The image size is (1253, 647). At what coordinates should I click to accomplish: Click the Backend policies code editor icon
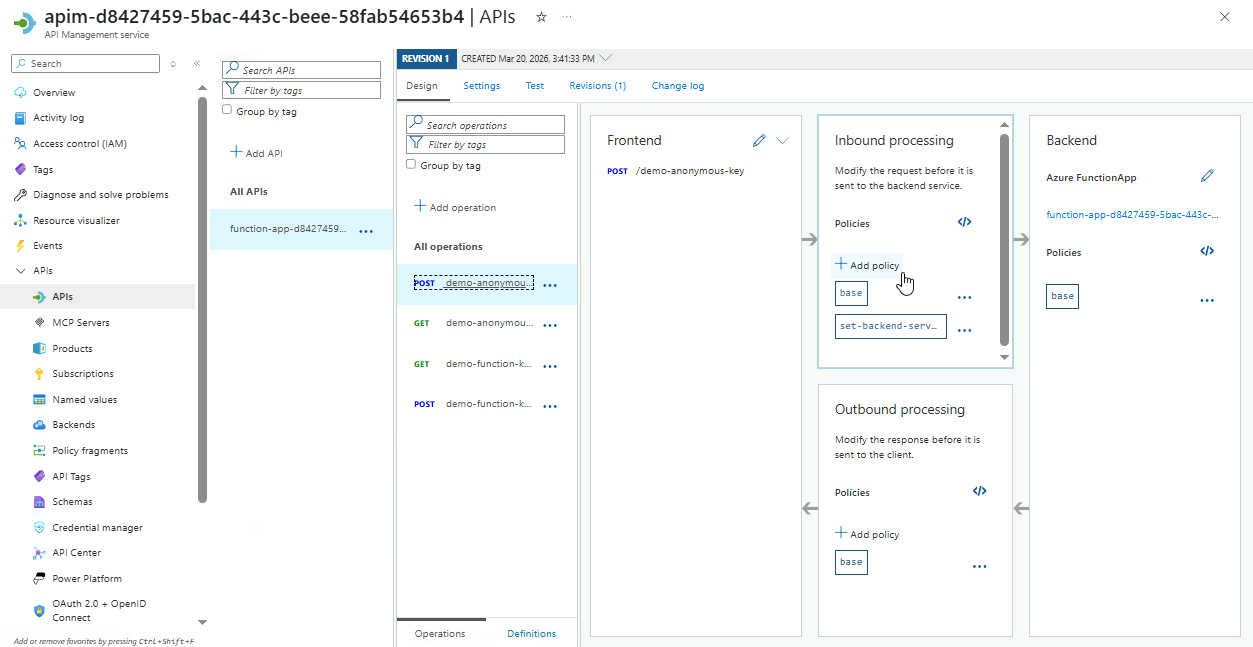point(1207,252)
